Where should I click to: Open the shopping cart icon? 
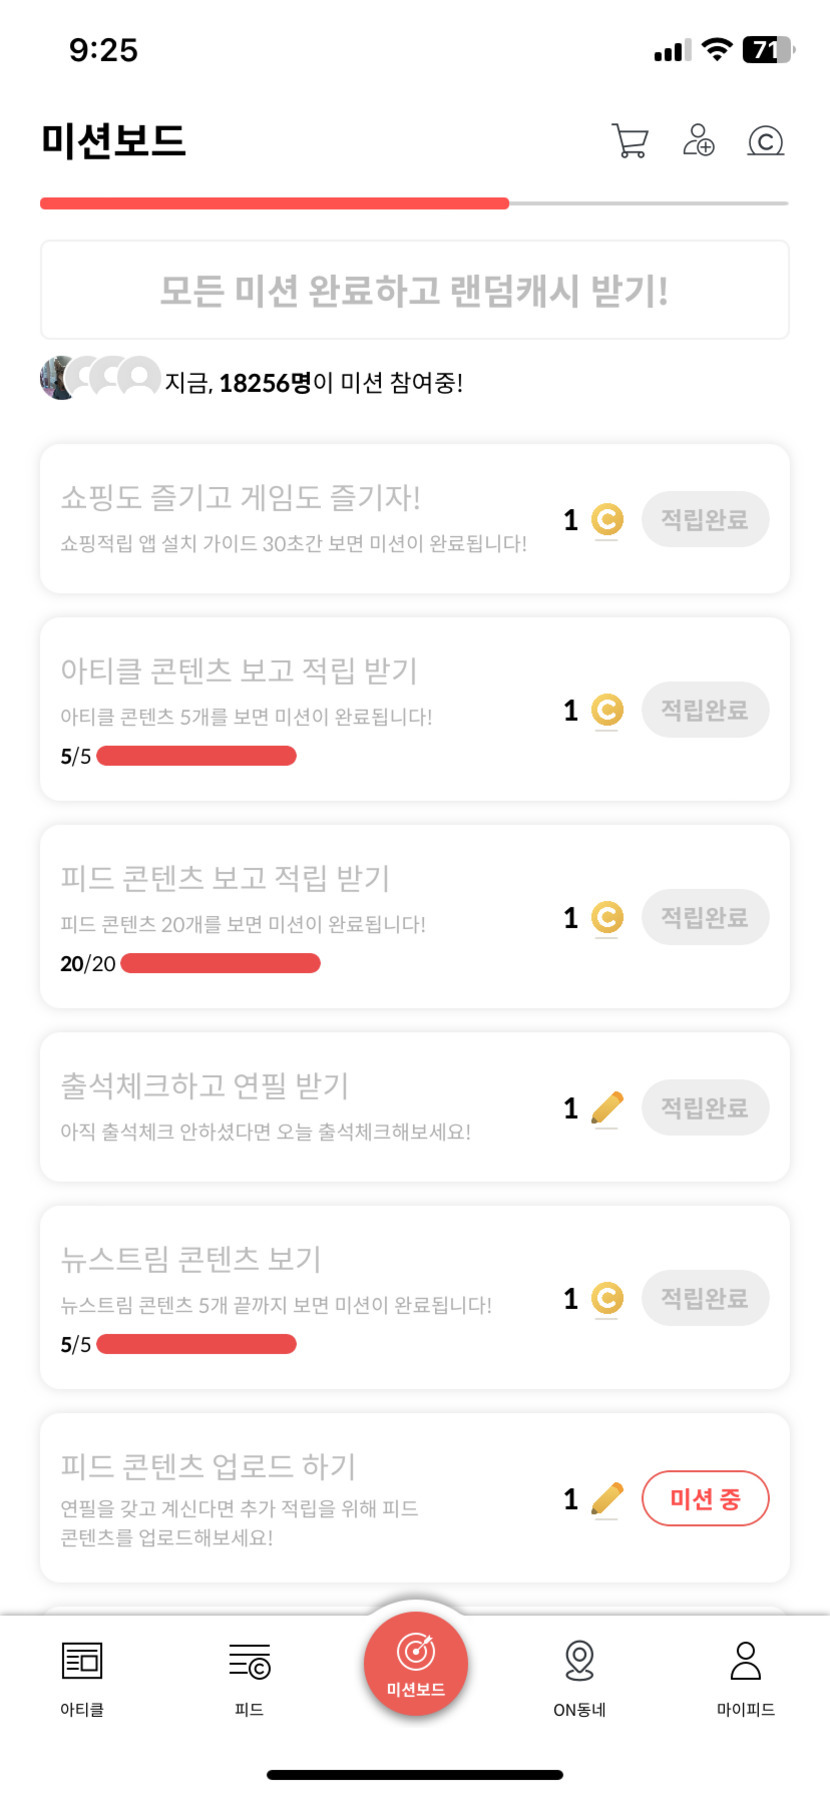pos(630,141)
